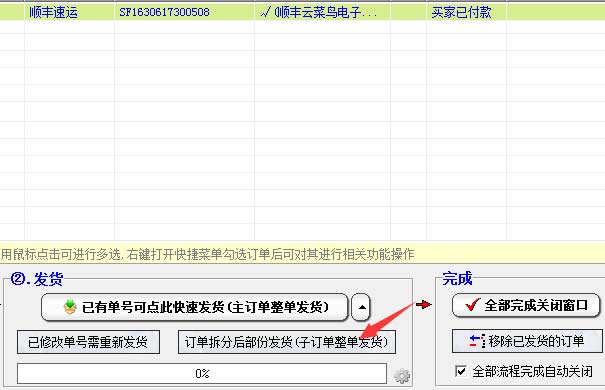Click the 0% shipping progress bar

202,373
